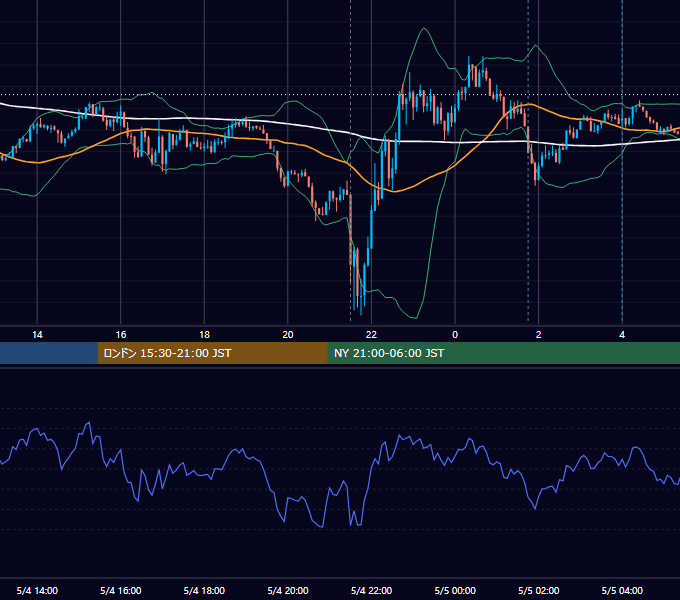The height and width of the screenshot is (600, 680).
Task: Click the 5/5 04:00 time label
Action: [622, 590]
